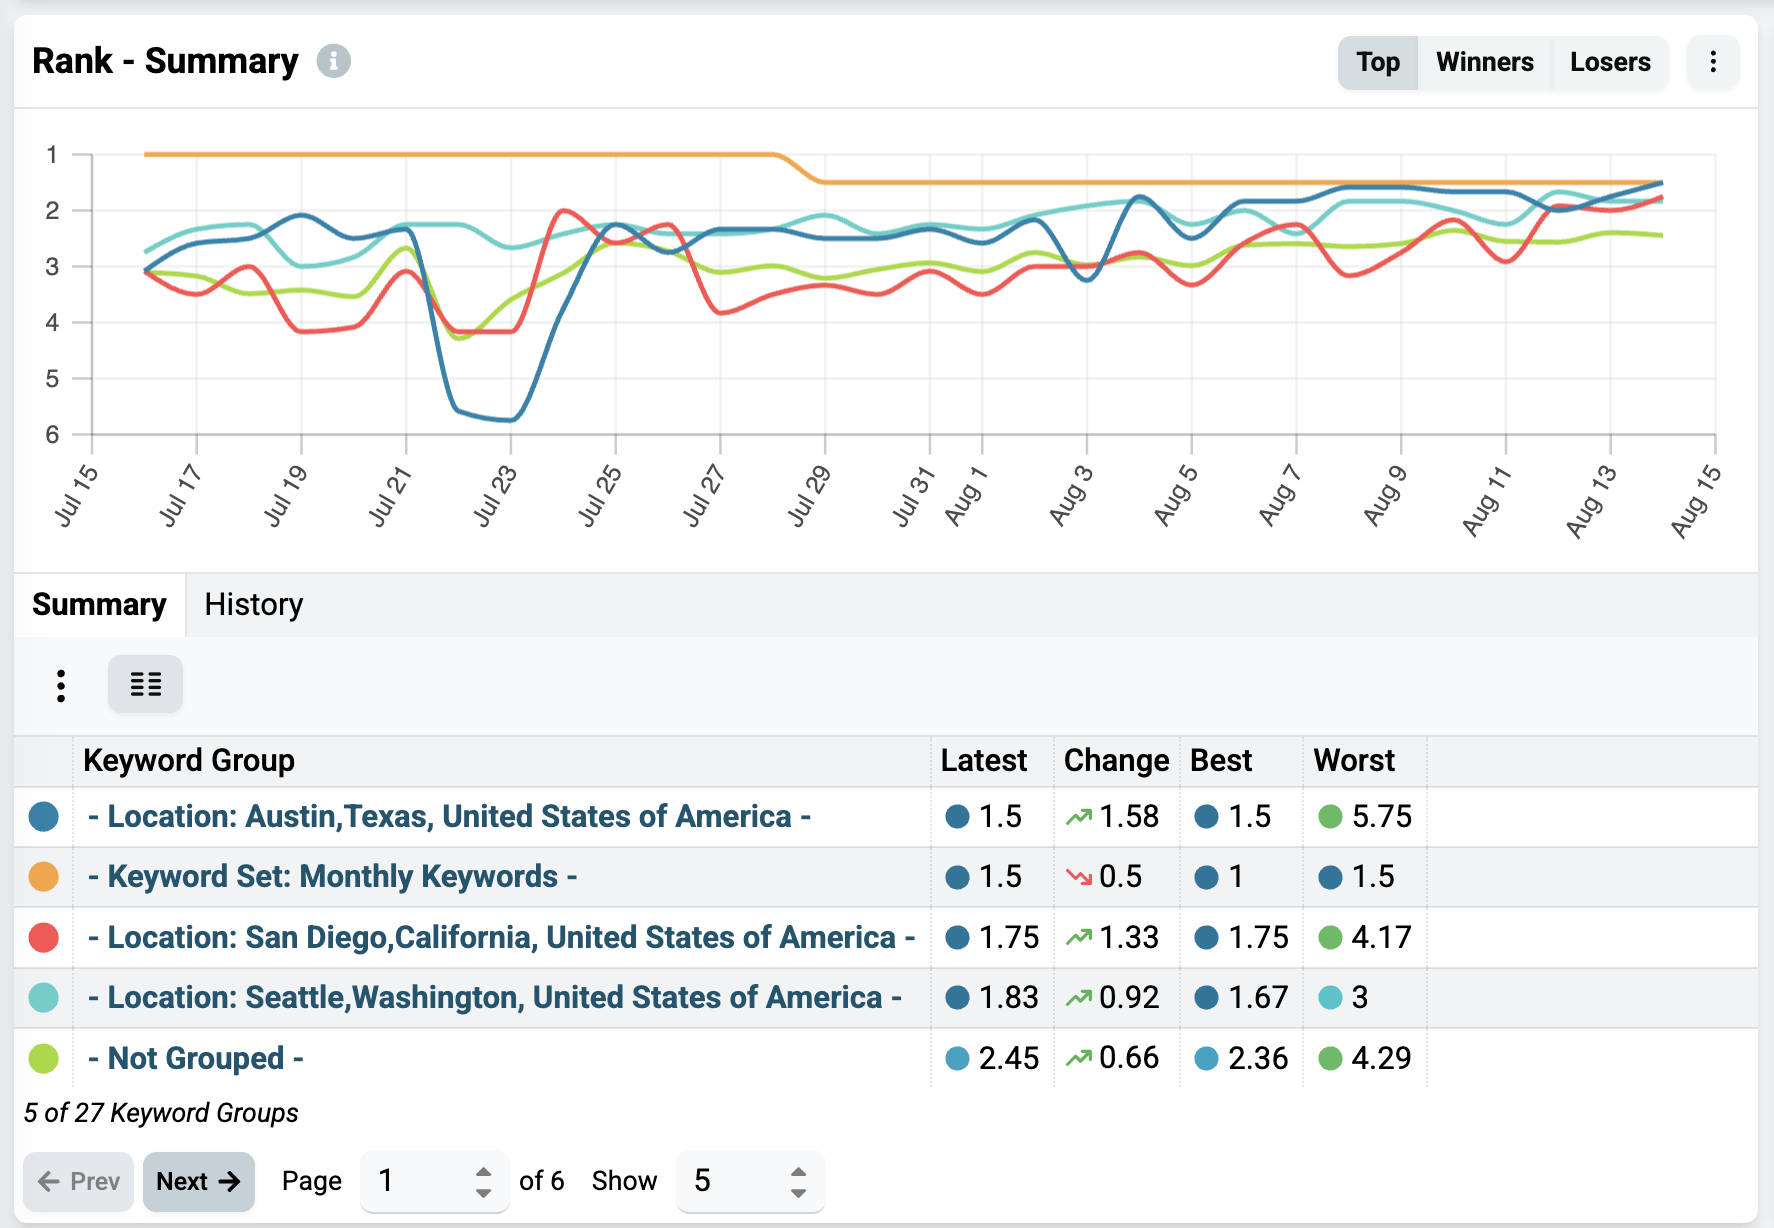The width and height of the screenshot is (1774, 1228).
Task: Select the Top filter toggle
Action: (x=1378, y=62)
